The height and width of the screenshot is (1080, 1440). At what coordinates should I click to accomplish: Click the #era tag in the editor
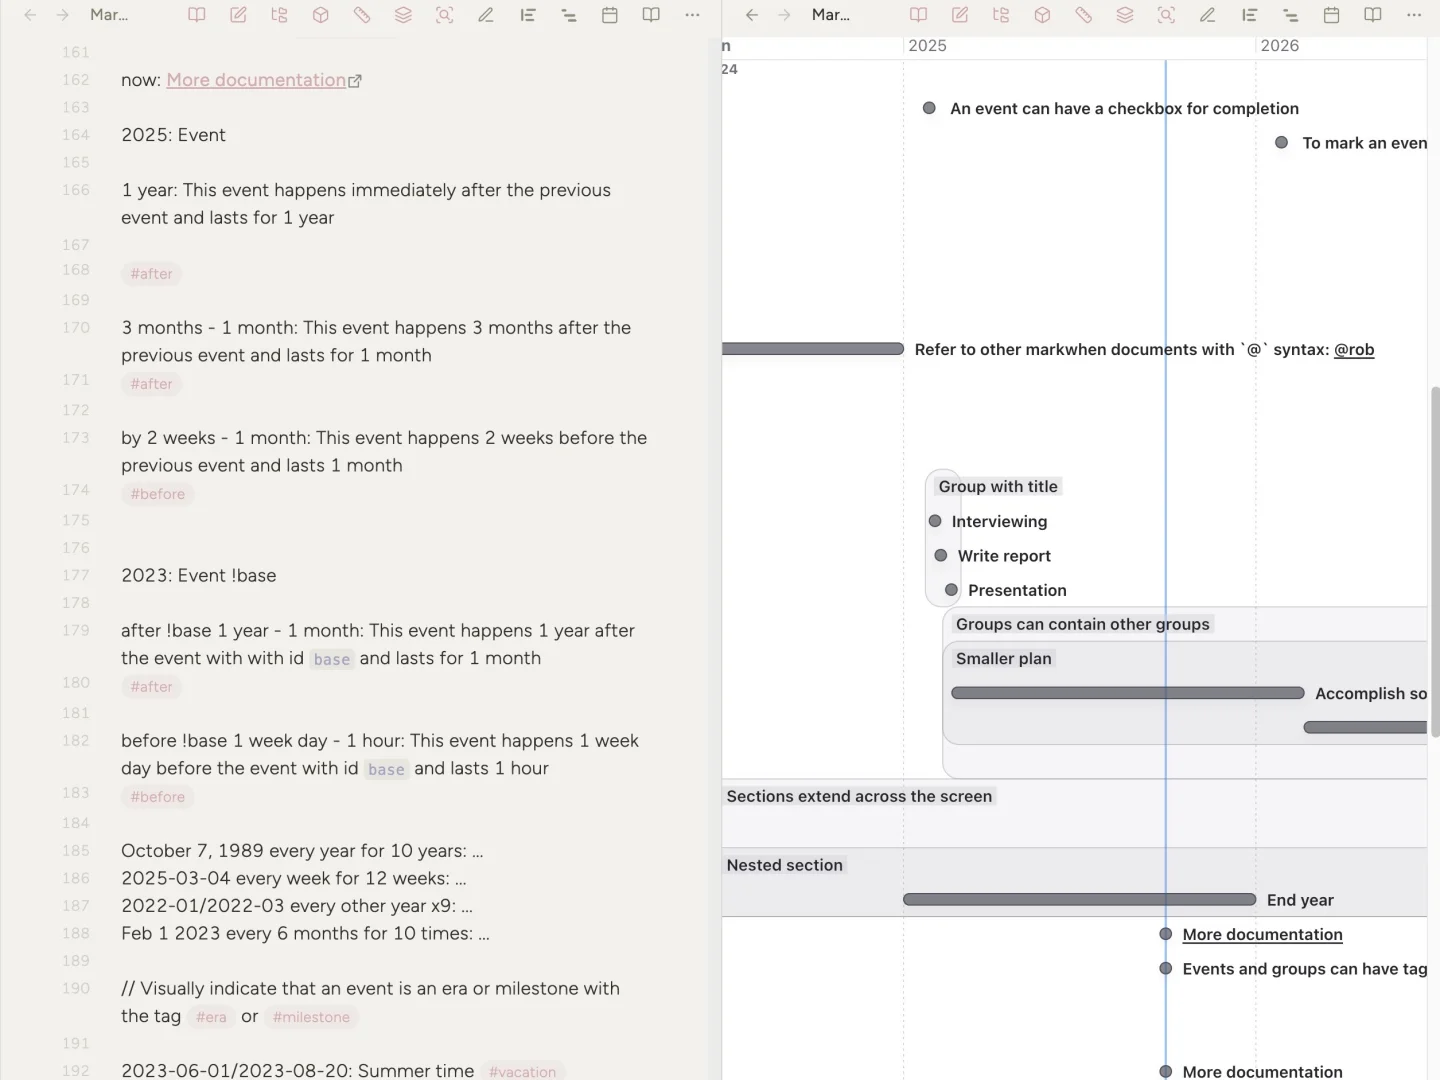[x=211, y=1017]
